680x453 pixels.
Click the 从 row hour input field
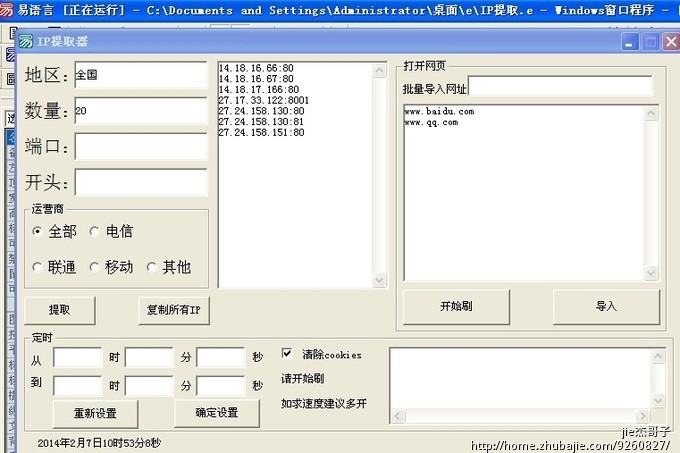pyautogui.click(x=78, y=357)
